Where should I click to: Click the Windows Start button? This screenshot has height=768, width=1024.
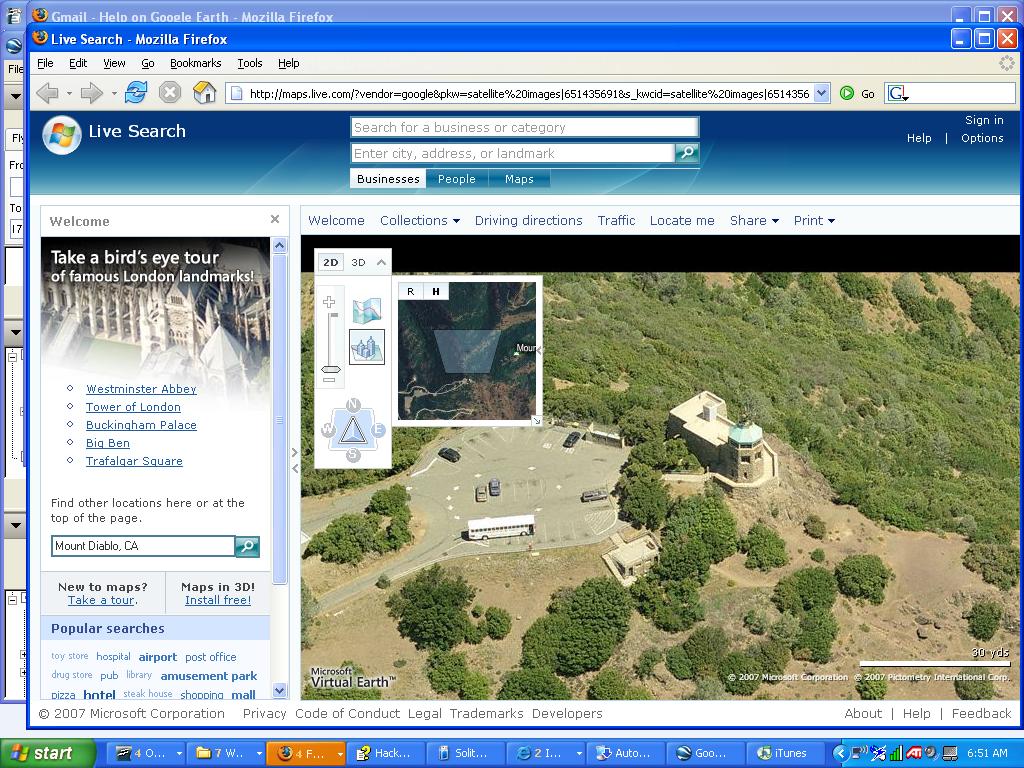pos(46,753)
